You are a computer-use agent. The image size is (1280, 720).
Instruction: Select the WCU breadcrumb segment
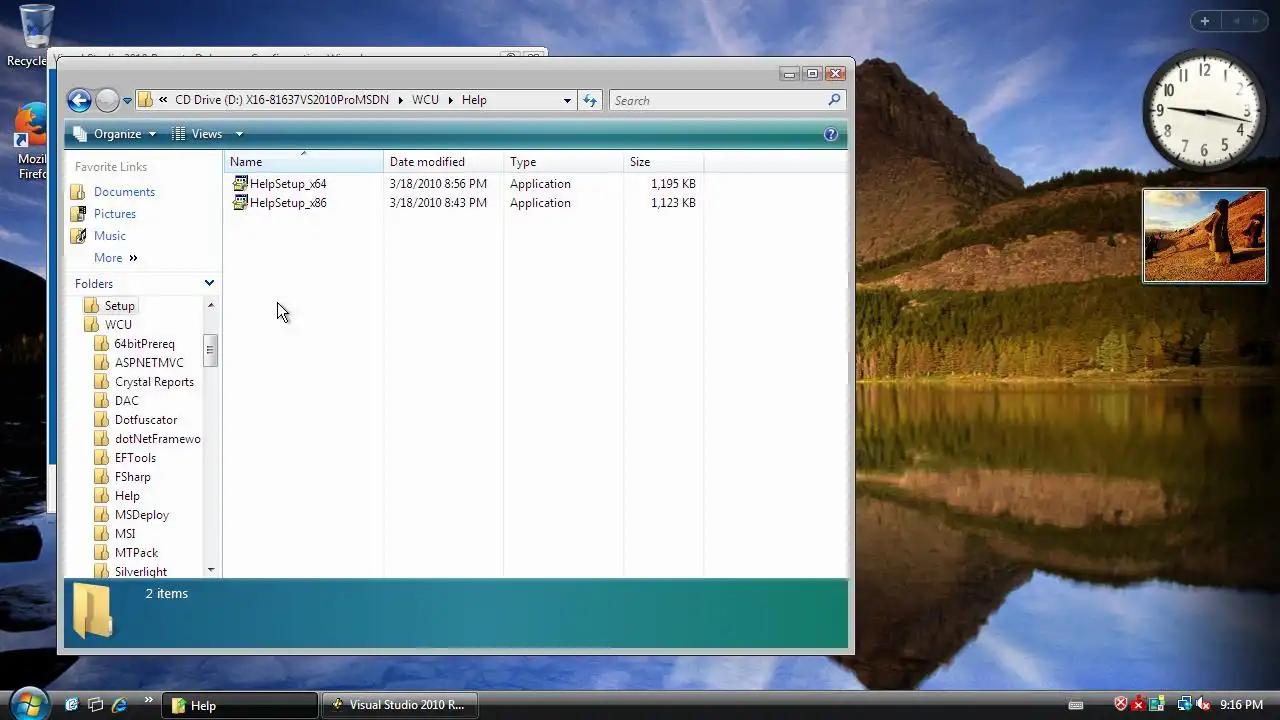(425, 100)
